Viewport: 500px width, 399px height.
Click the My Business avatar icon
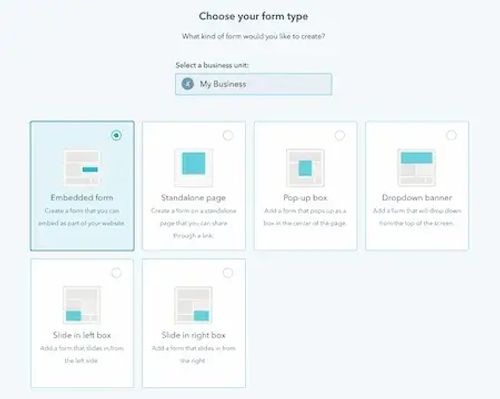tap(188, 84)
